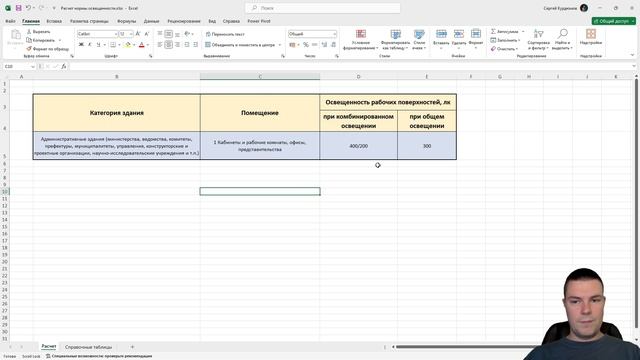
Task: Click the Общий доступ share button
Action: click(x=613, y=21)
